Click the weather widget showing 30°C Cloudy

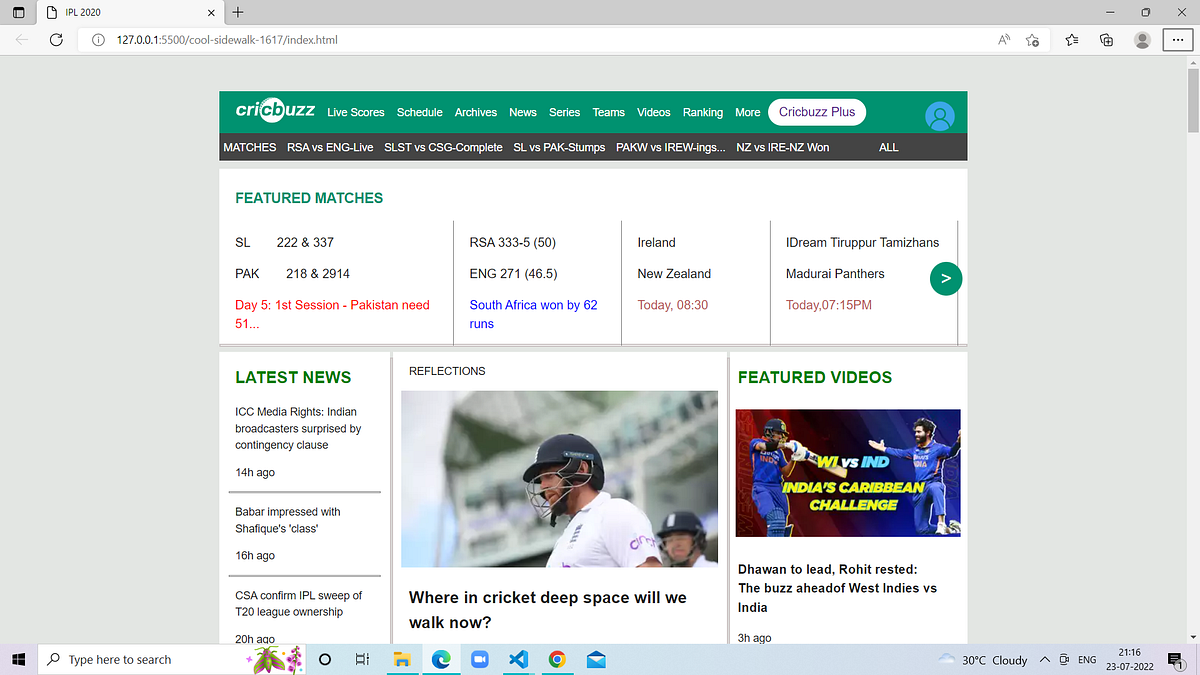983,660
